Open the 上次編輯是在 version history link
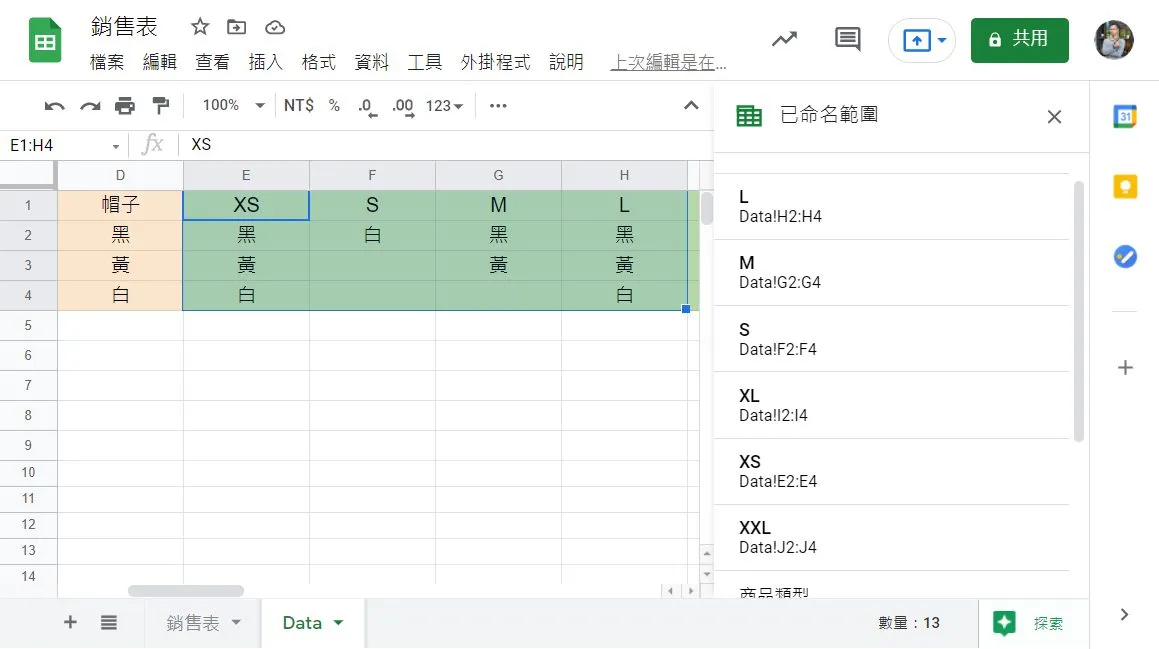1159x649 pixels. (668, 62)
